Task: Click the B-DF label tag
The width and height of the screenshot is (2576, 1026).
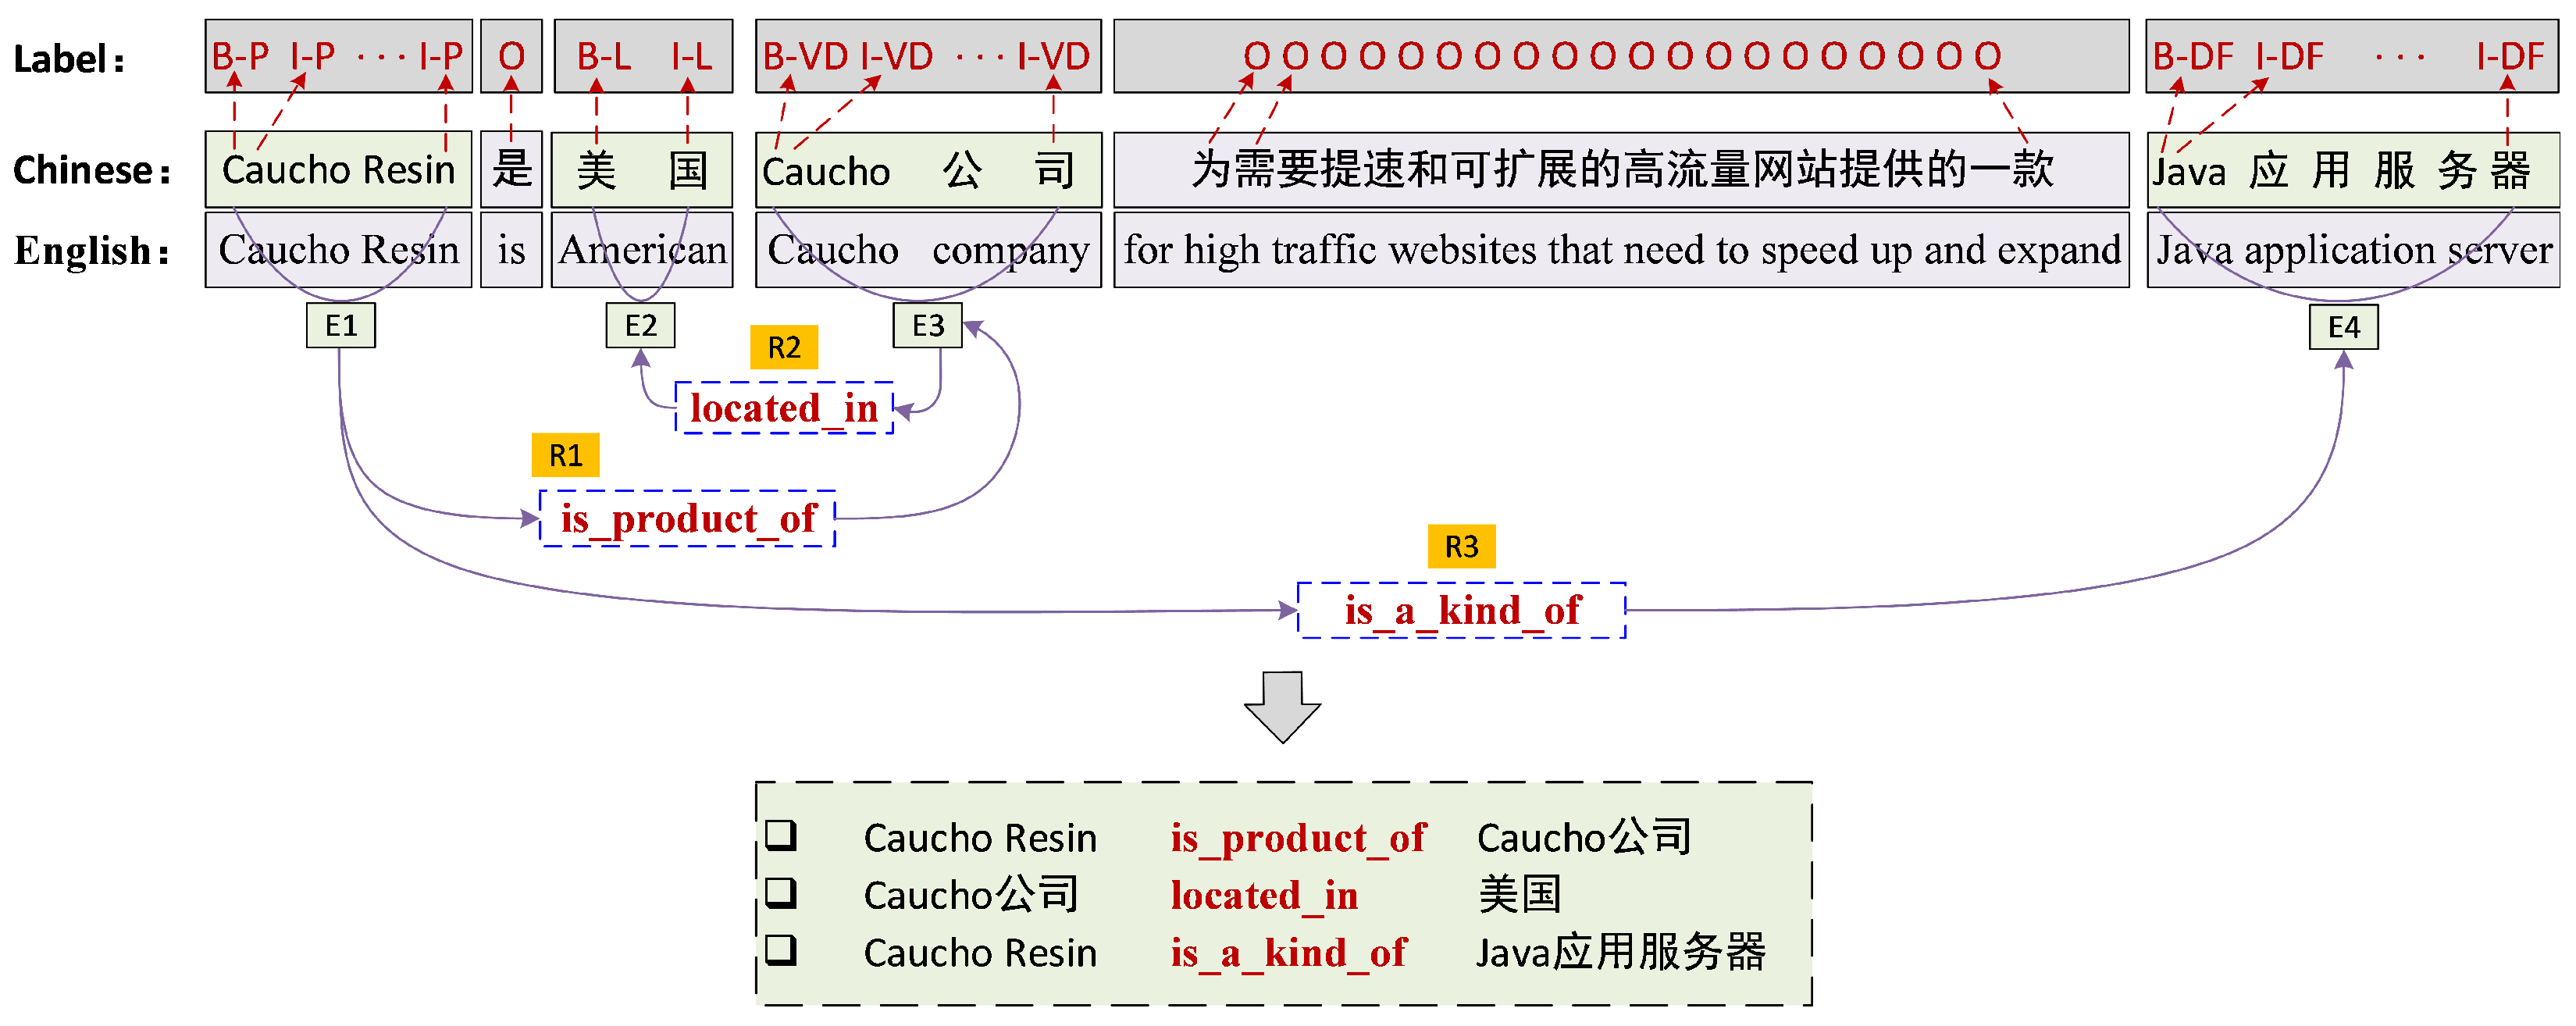Action: [x=2192, y=56]
